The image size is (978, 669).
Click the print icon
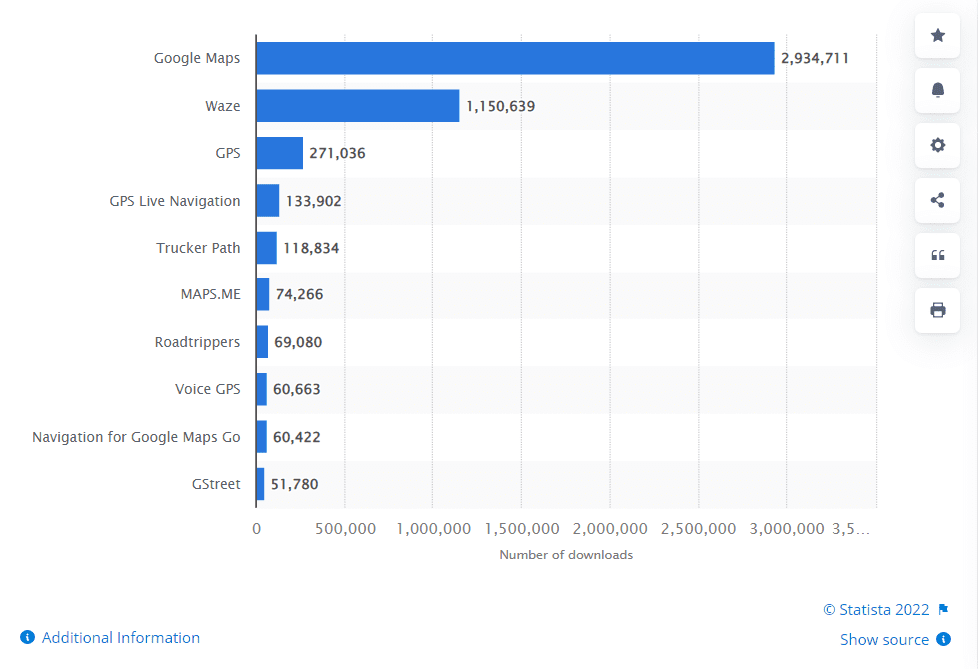tap(937, 310)
